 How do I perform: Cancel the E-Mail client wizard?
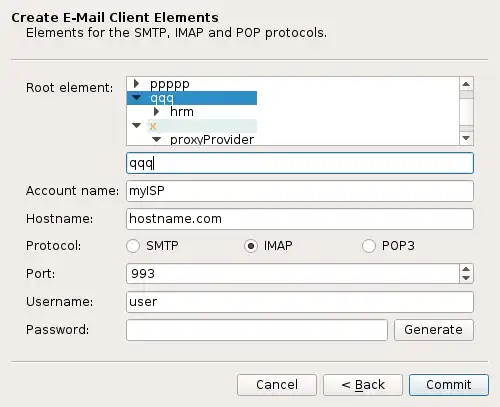277,385
